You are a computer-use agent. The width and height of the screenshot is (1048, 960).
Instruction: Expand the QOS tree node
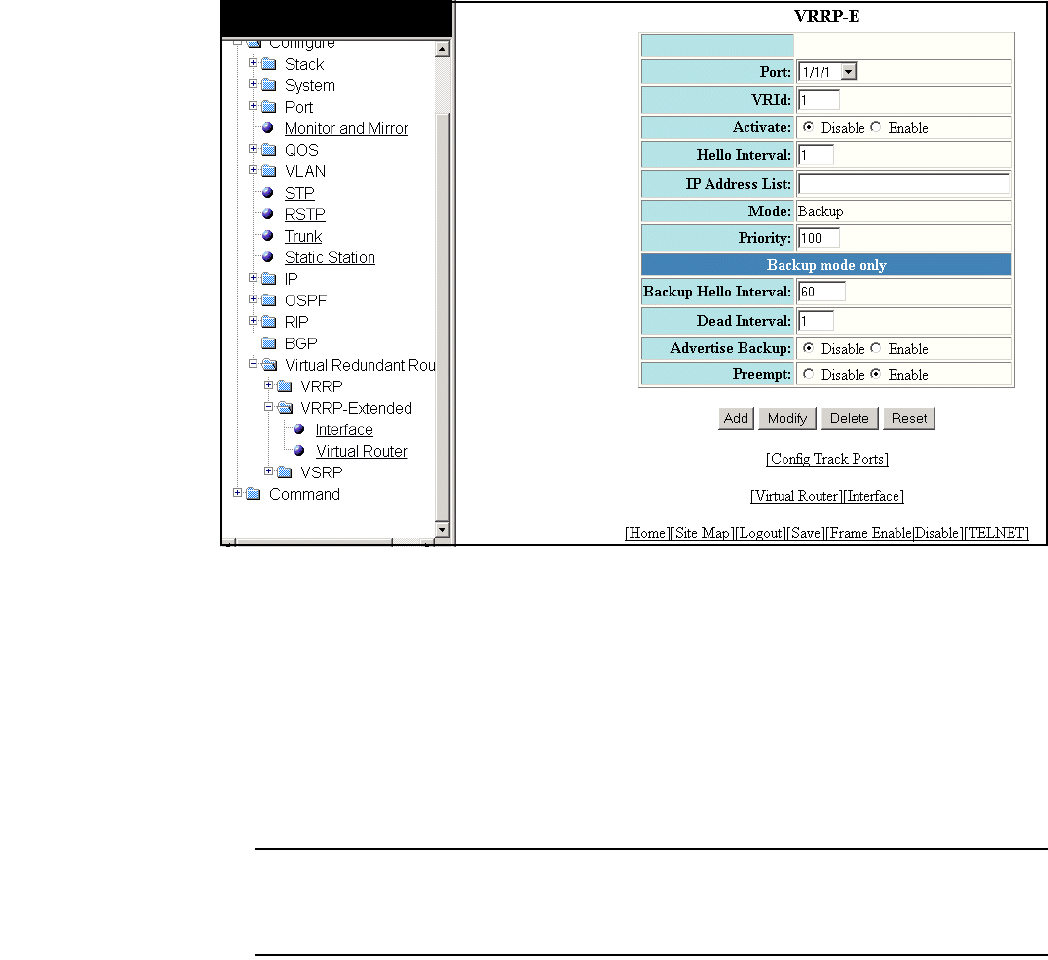point(253,148)
